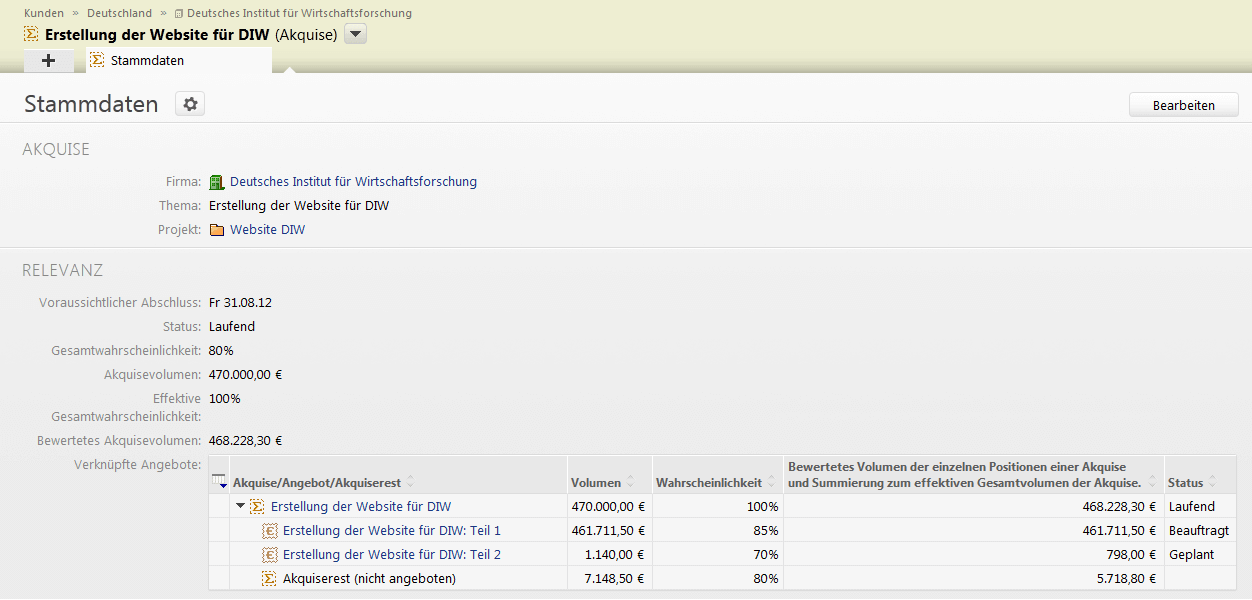Click the orange folder icon beside Projekt
The image size is (1252, 600).
[217, 230]
